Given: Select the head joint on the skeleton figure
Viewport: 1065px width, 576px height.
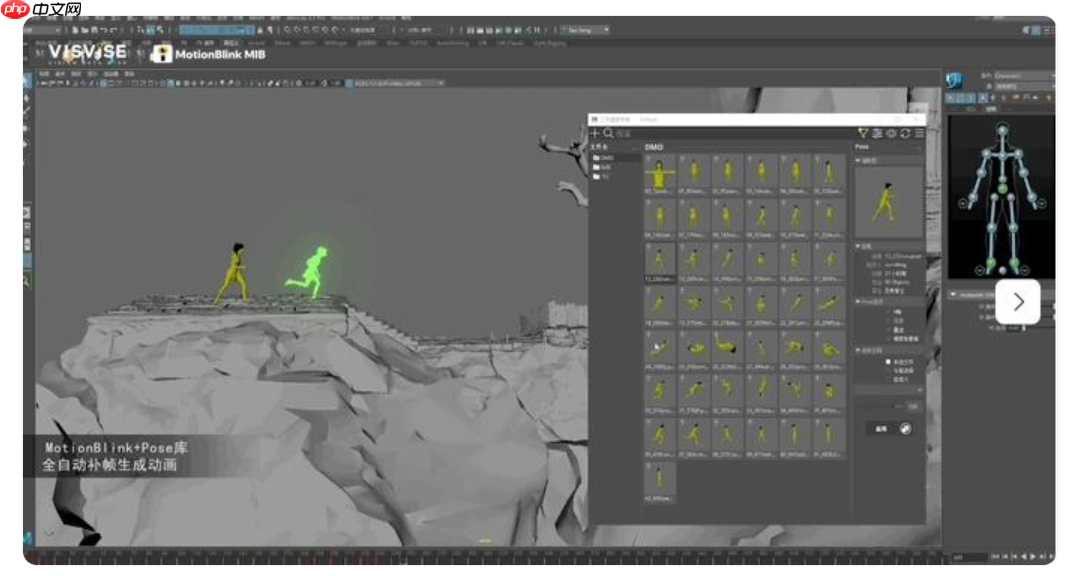Looking at the screenshot, I should point(1002,130).
